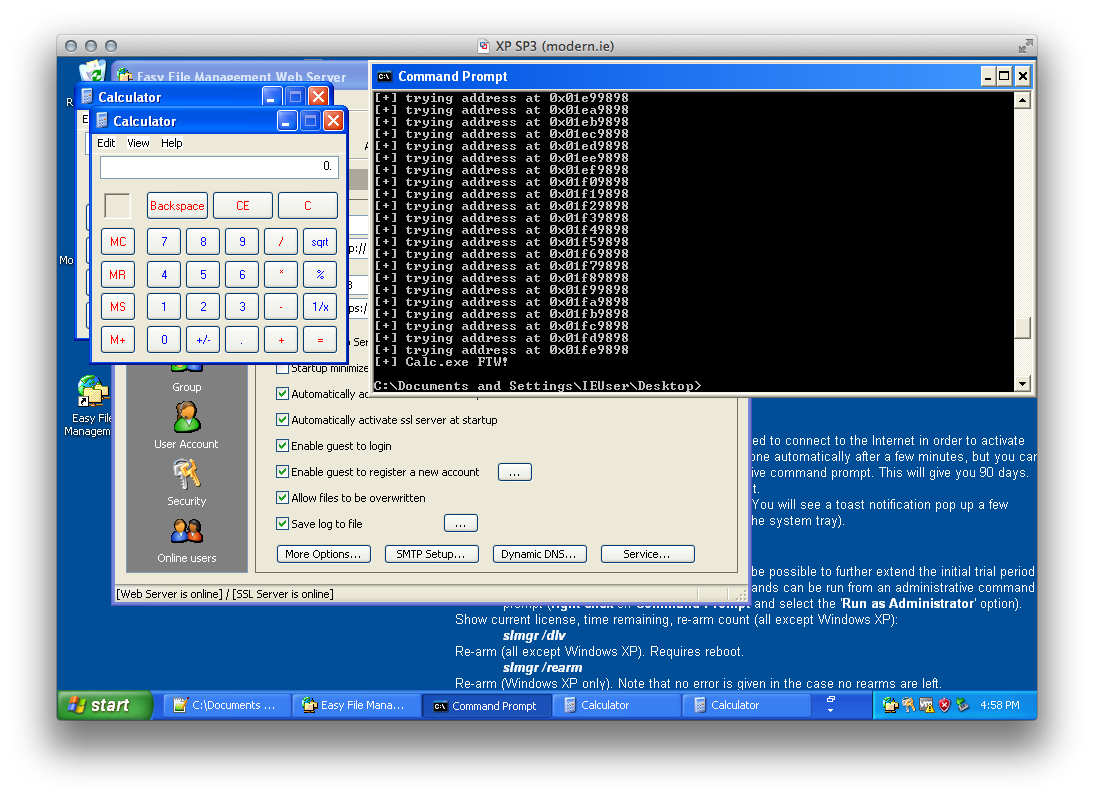Viewport: 1094px width, 799px height.
Task: Click the Dynamic DNS... button
Action: 539,554
